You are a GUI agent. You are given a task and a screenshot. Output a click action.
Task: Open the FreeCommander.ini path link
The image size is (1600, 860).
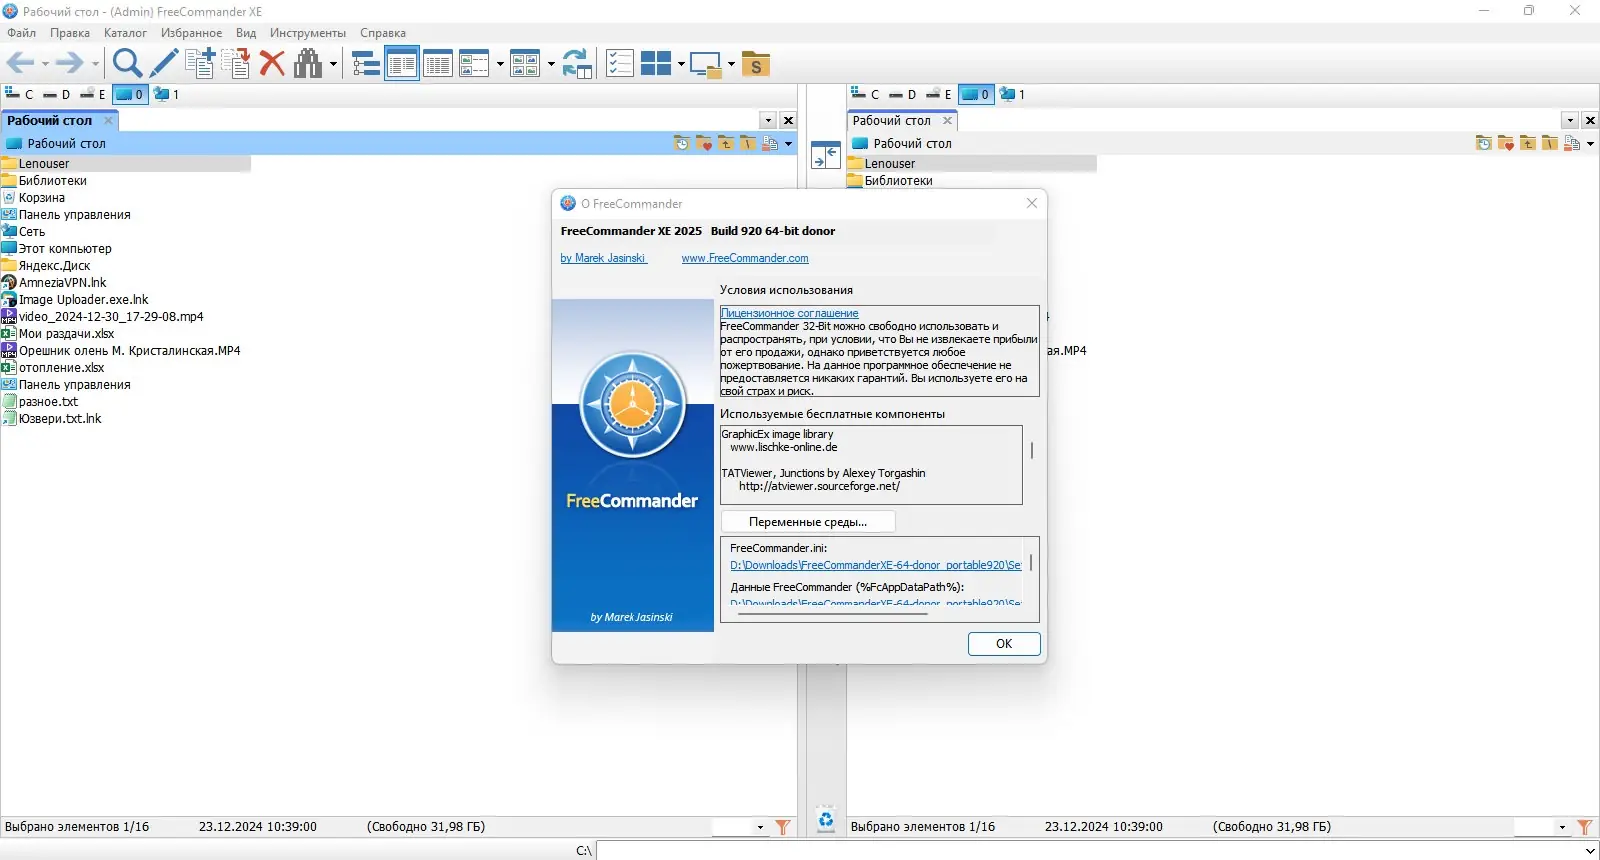pos(875,565)
